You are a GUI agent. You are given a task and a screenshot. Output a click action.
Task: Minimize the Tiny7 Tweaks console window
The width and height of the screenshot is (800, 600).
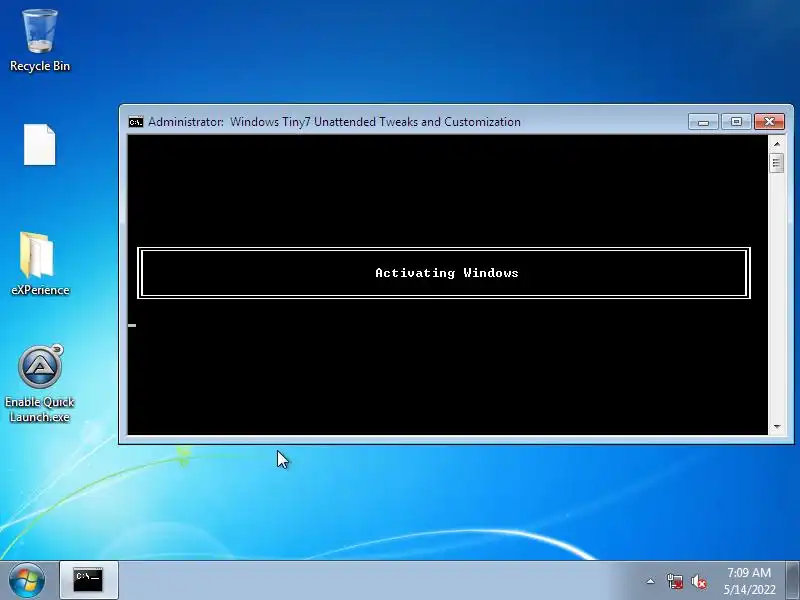[703, 121]
